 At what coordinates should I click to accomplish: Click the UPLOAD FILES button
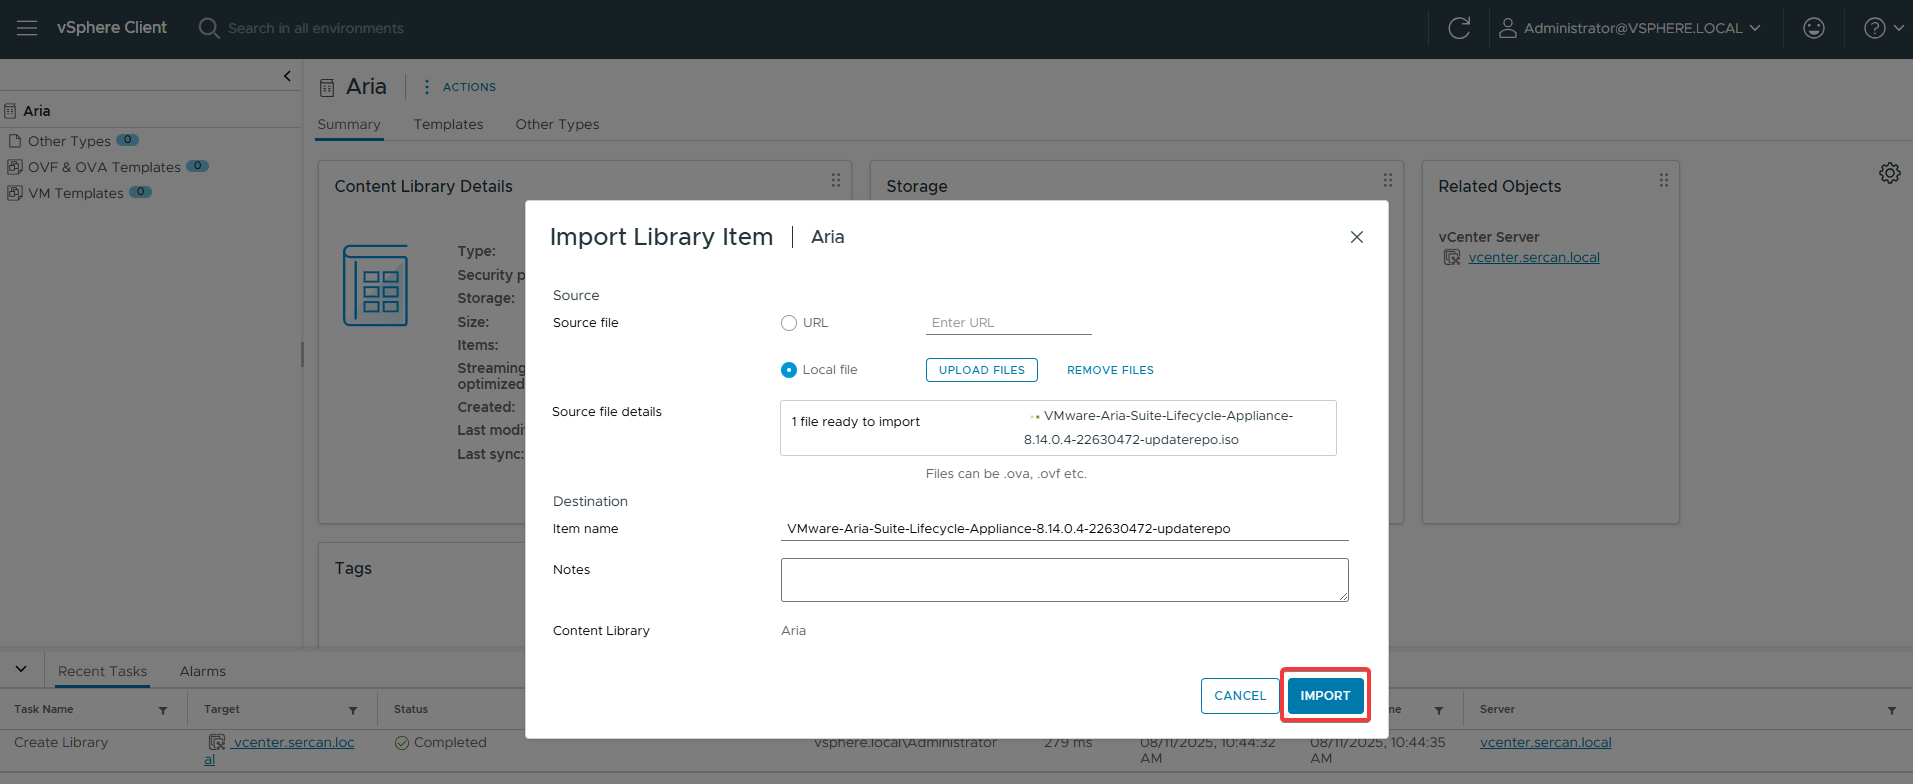tap(982, 370)
